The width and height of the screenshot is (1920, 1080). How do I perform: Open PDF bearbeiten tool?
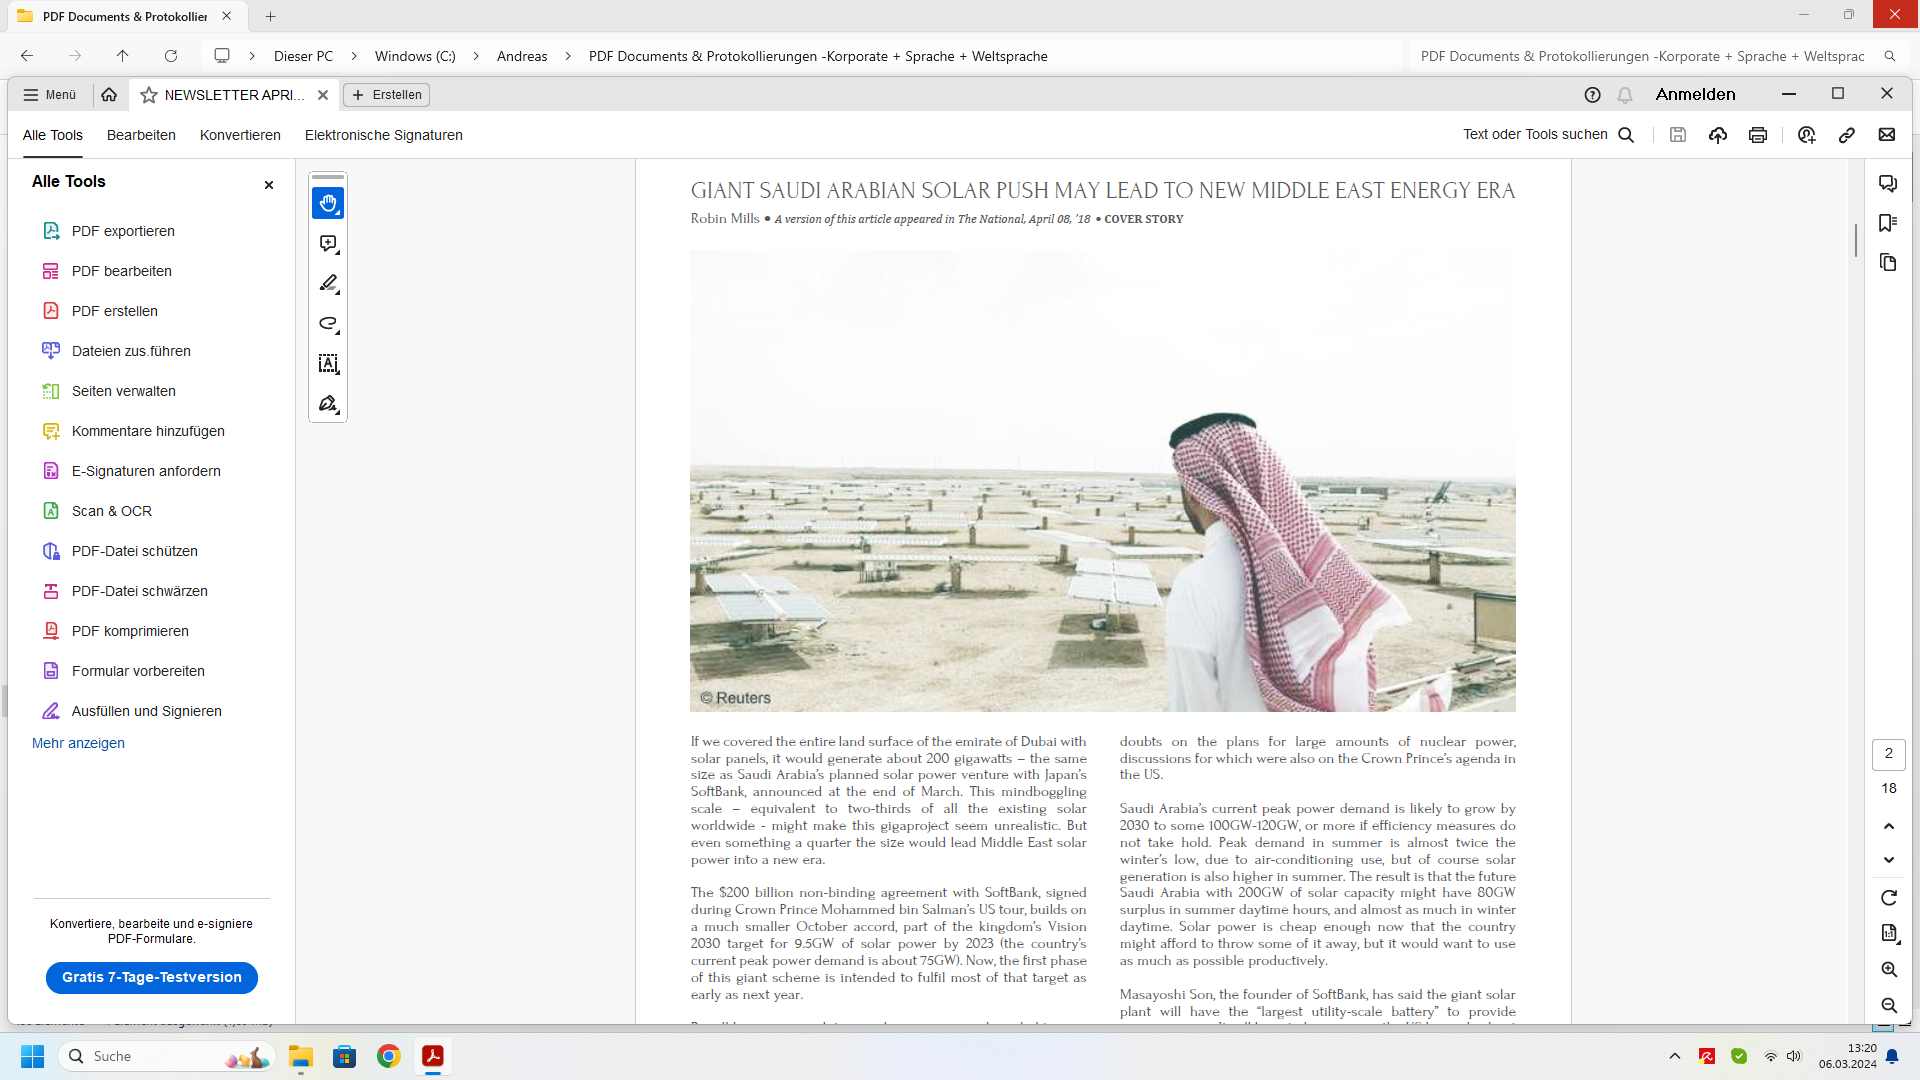122,271
